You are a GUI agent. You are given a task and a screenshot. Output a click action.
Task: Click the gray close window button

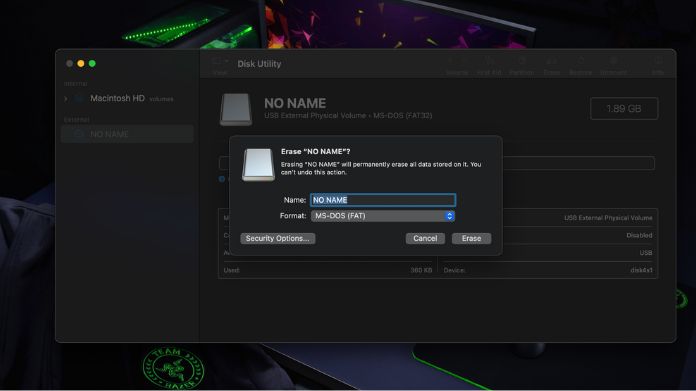point(69,63)
